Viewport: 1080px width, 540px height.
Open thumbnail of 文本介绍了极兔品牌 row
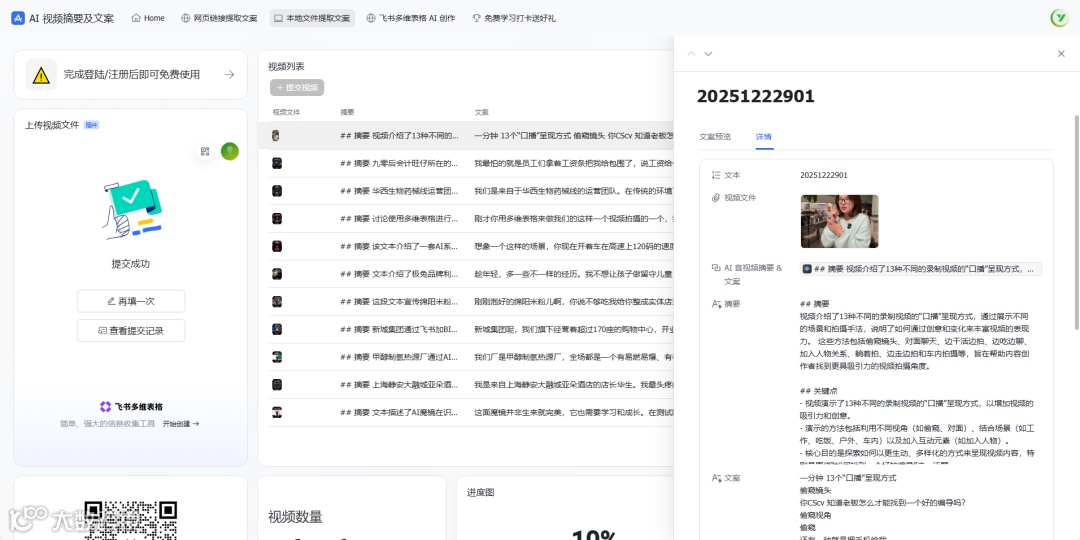276,273
